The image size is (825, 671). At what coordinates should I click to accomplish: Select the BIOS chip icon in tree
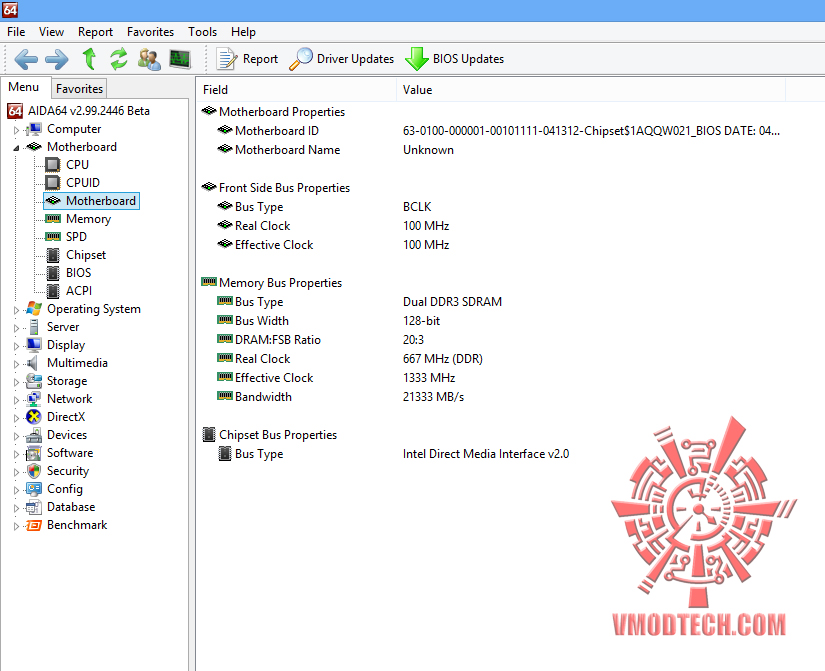click(53, 273)
